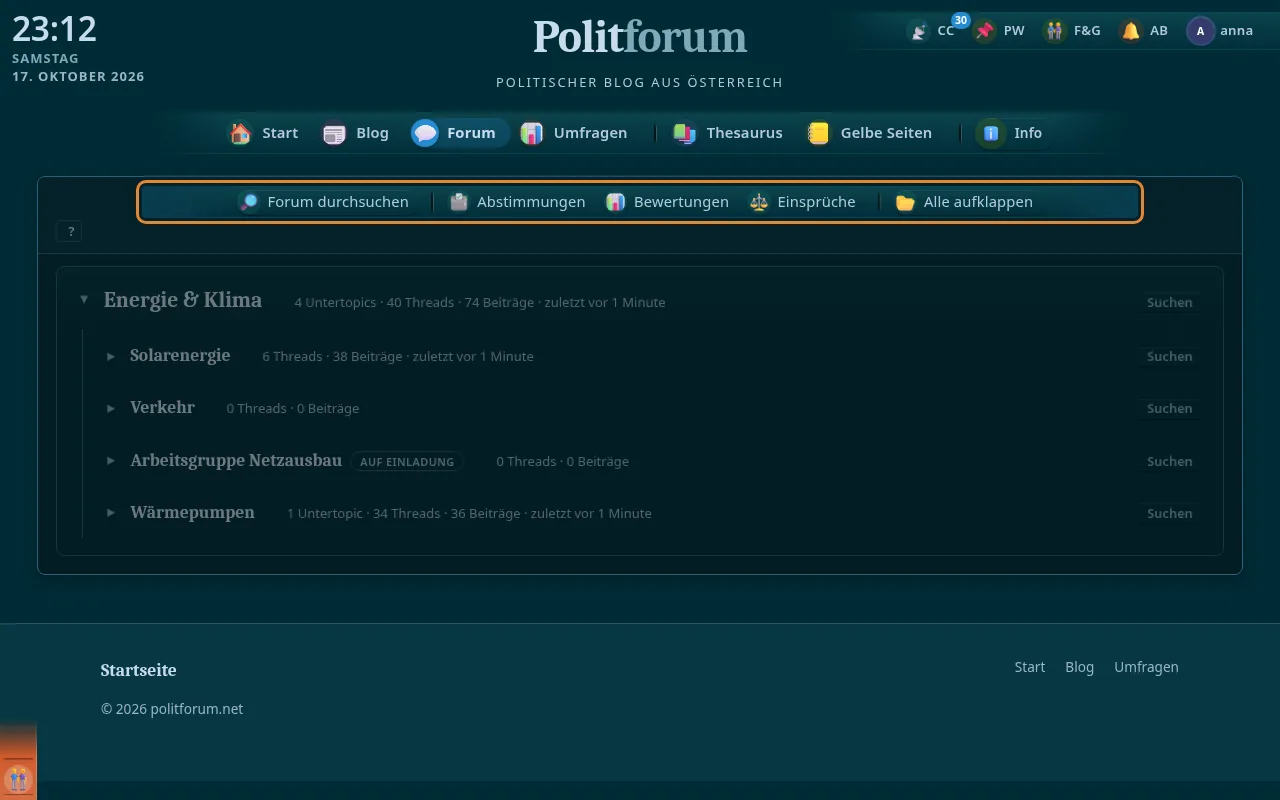Click the Umfragen chart icon
This screenshot has width=1280, height=800.
pyautogui.click(x=532, y=133)
